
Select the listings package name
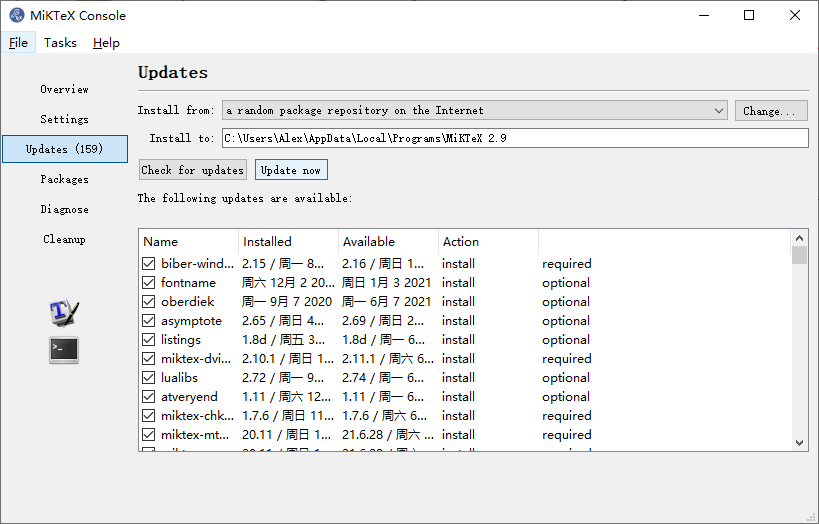[181, 340]
